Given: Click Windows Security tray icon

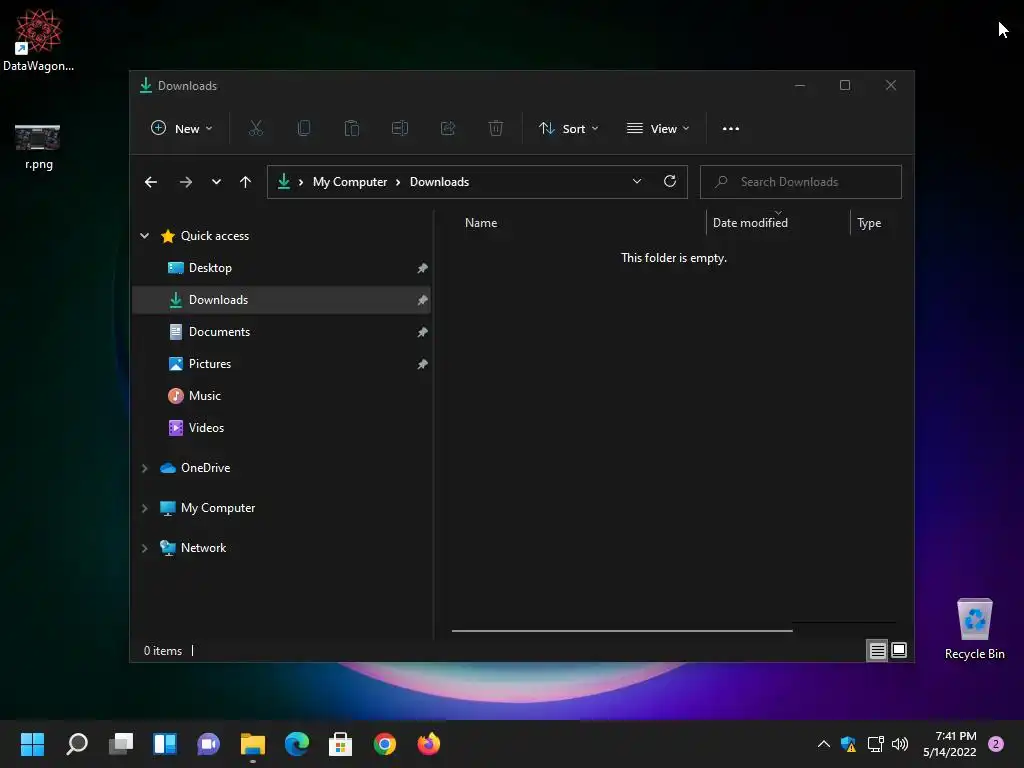Looking at the screenshot, I should coord(848,744).
